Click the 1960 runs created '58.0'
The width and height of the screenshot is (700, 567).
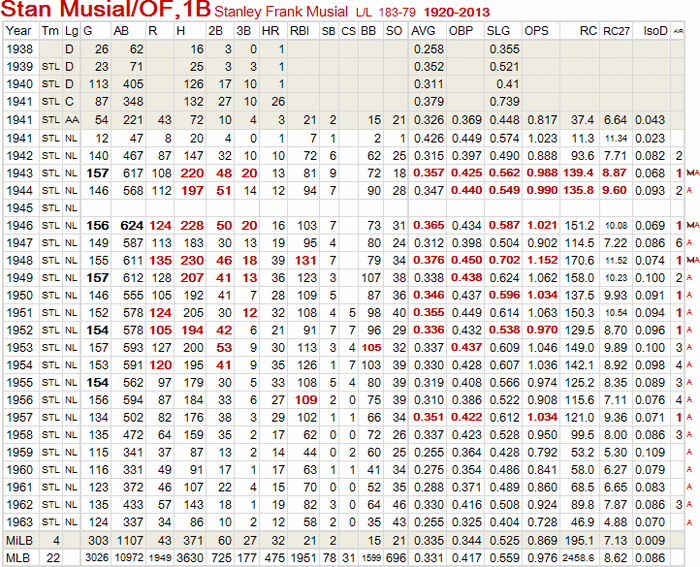click(583, 470)
